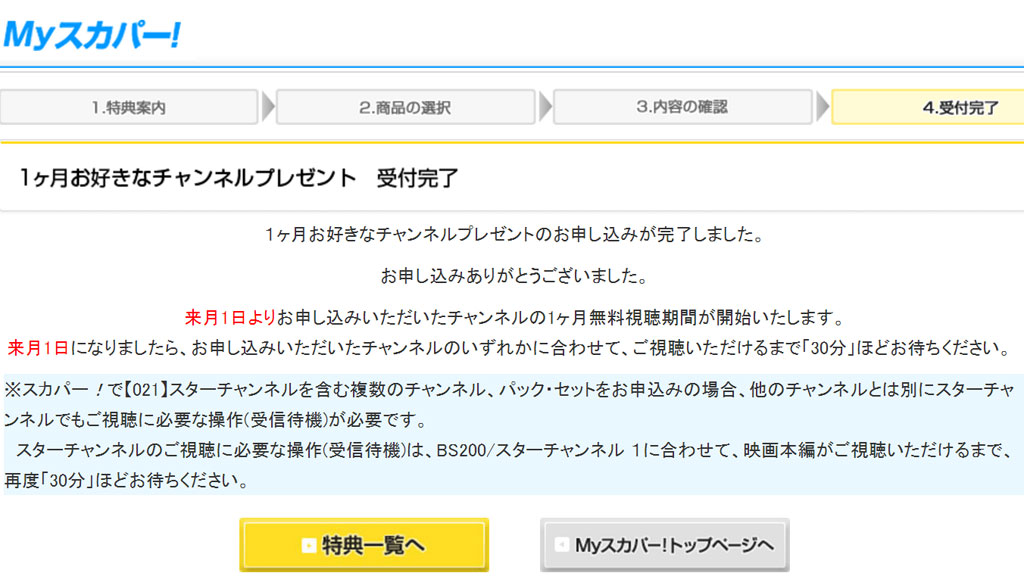Select step 2.商品の選択
Image resolution: width=1024 pixels, height=576 pixels.
pyautogui.click(x=406, y=107)
